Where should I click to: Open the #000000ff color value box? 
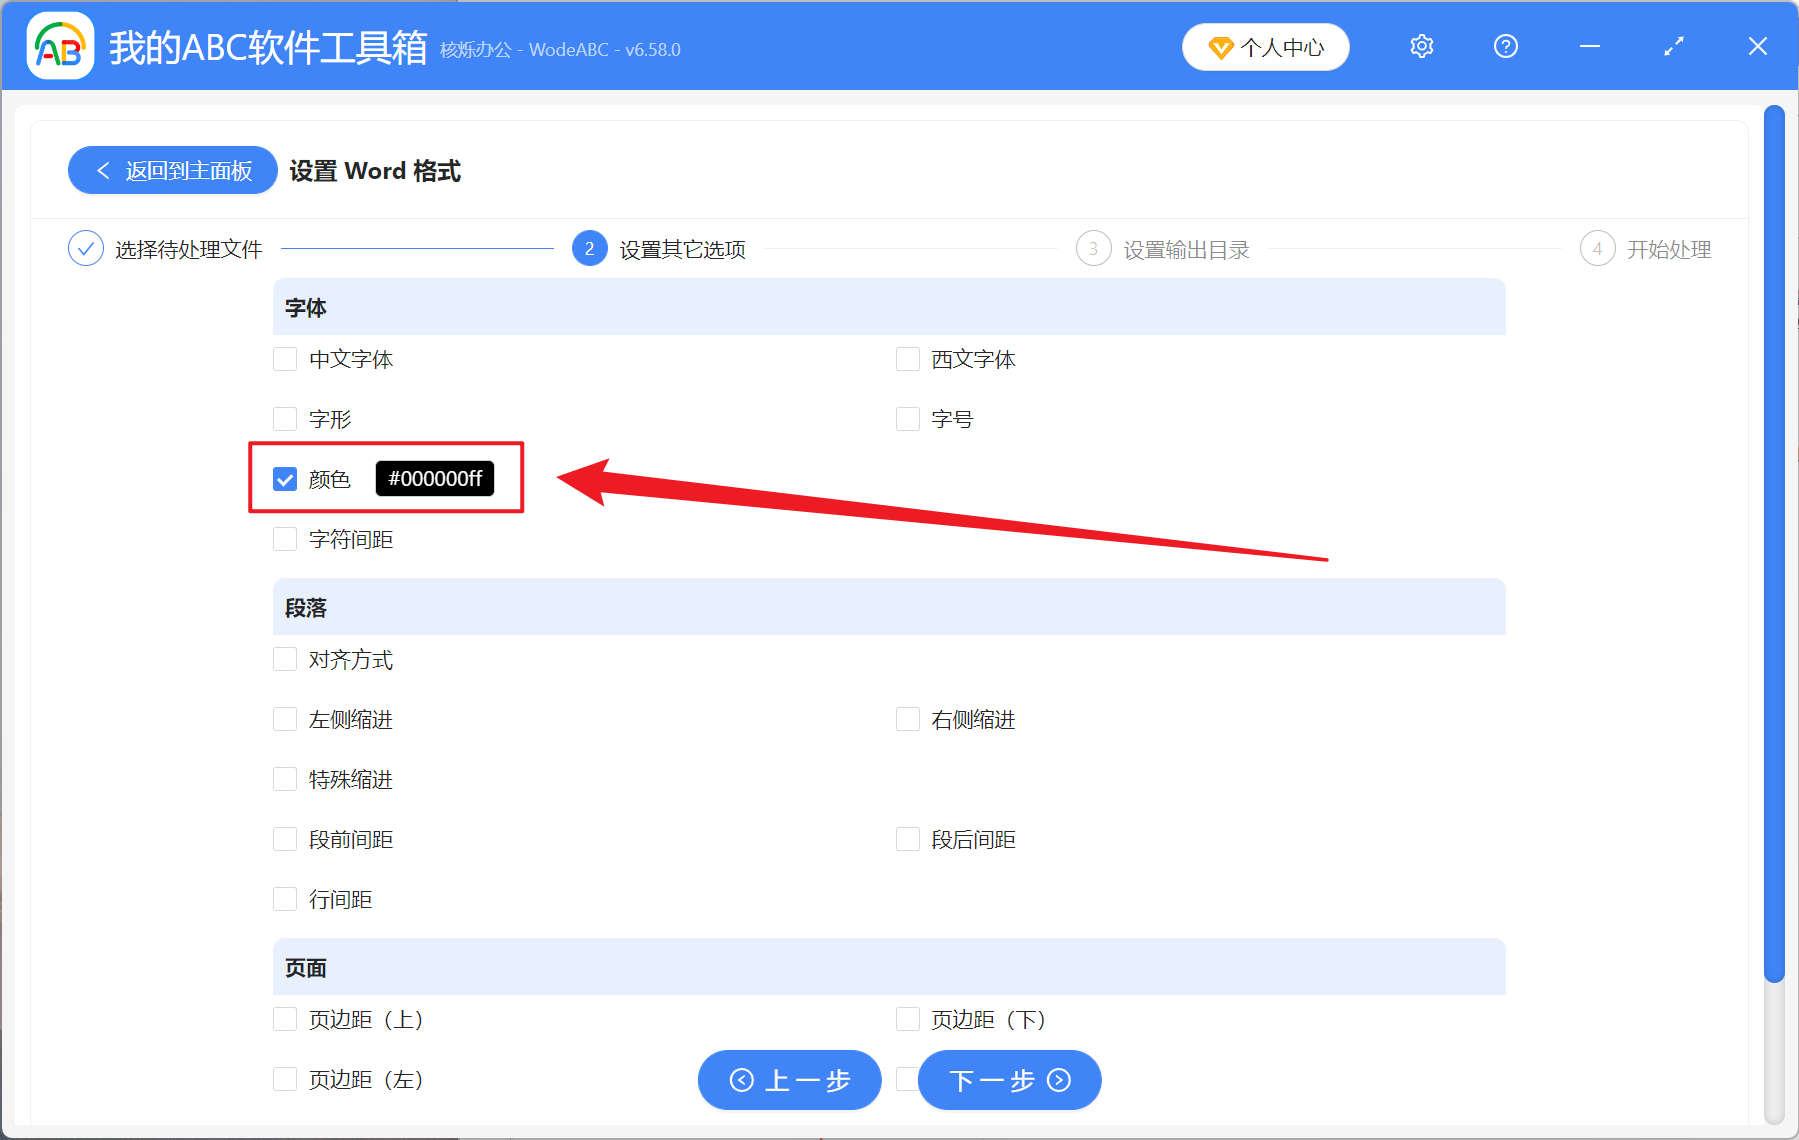(434, 479)
